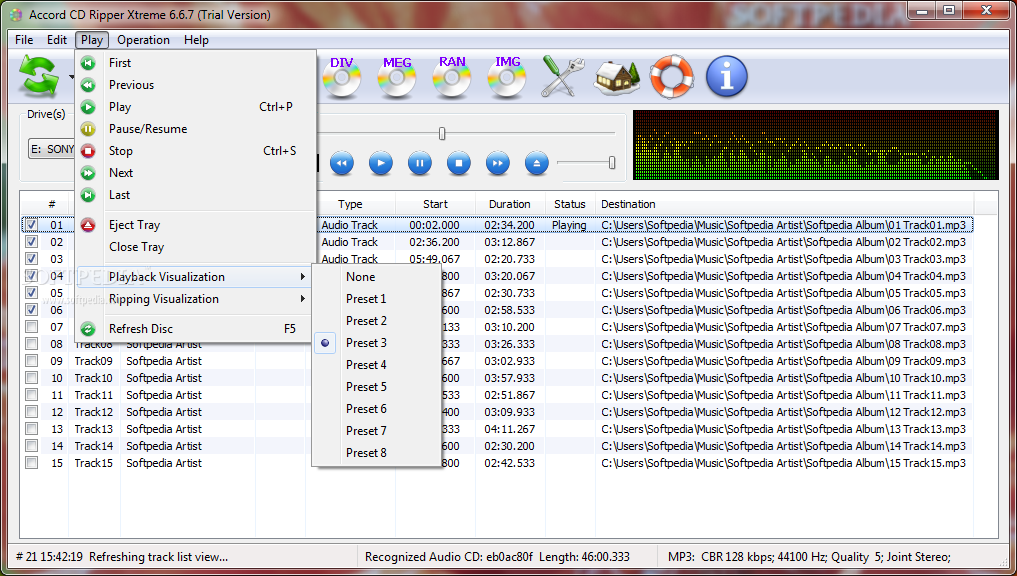Select Preset 6 visualization

[376, 409]
